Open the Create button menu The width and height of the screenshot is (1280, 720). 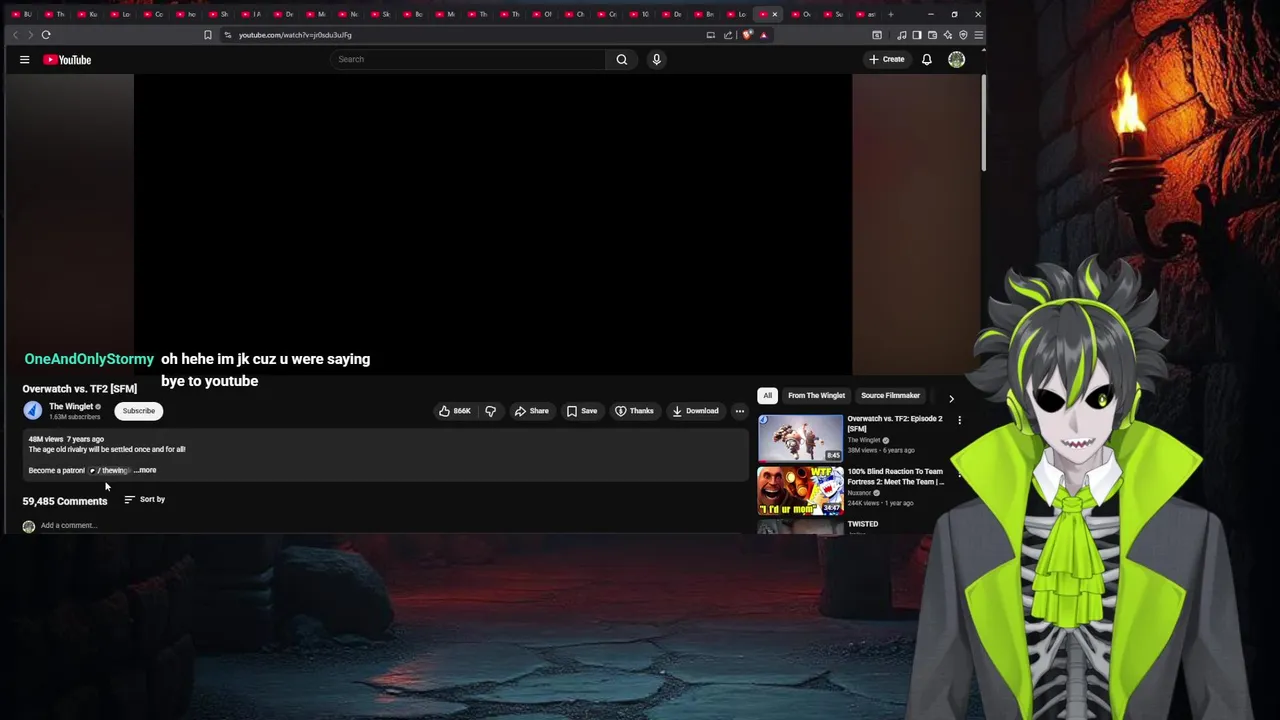(x=886, y=59)
